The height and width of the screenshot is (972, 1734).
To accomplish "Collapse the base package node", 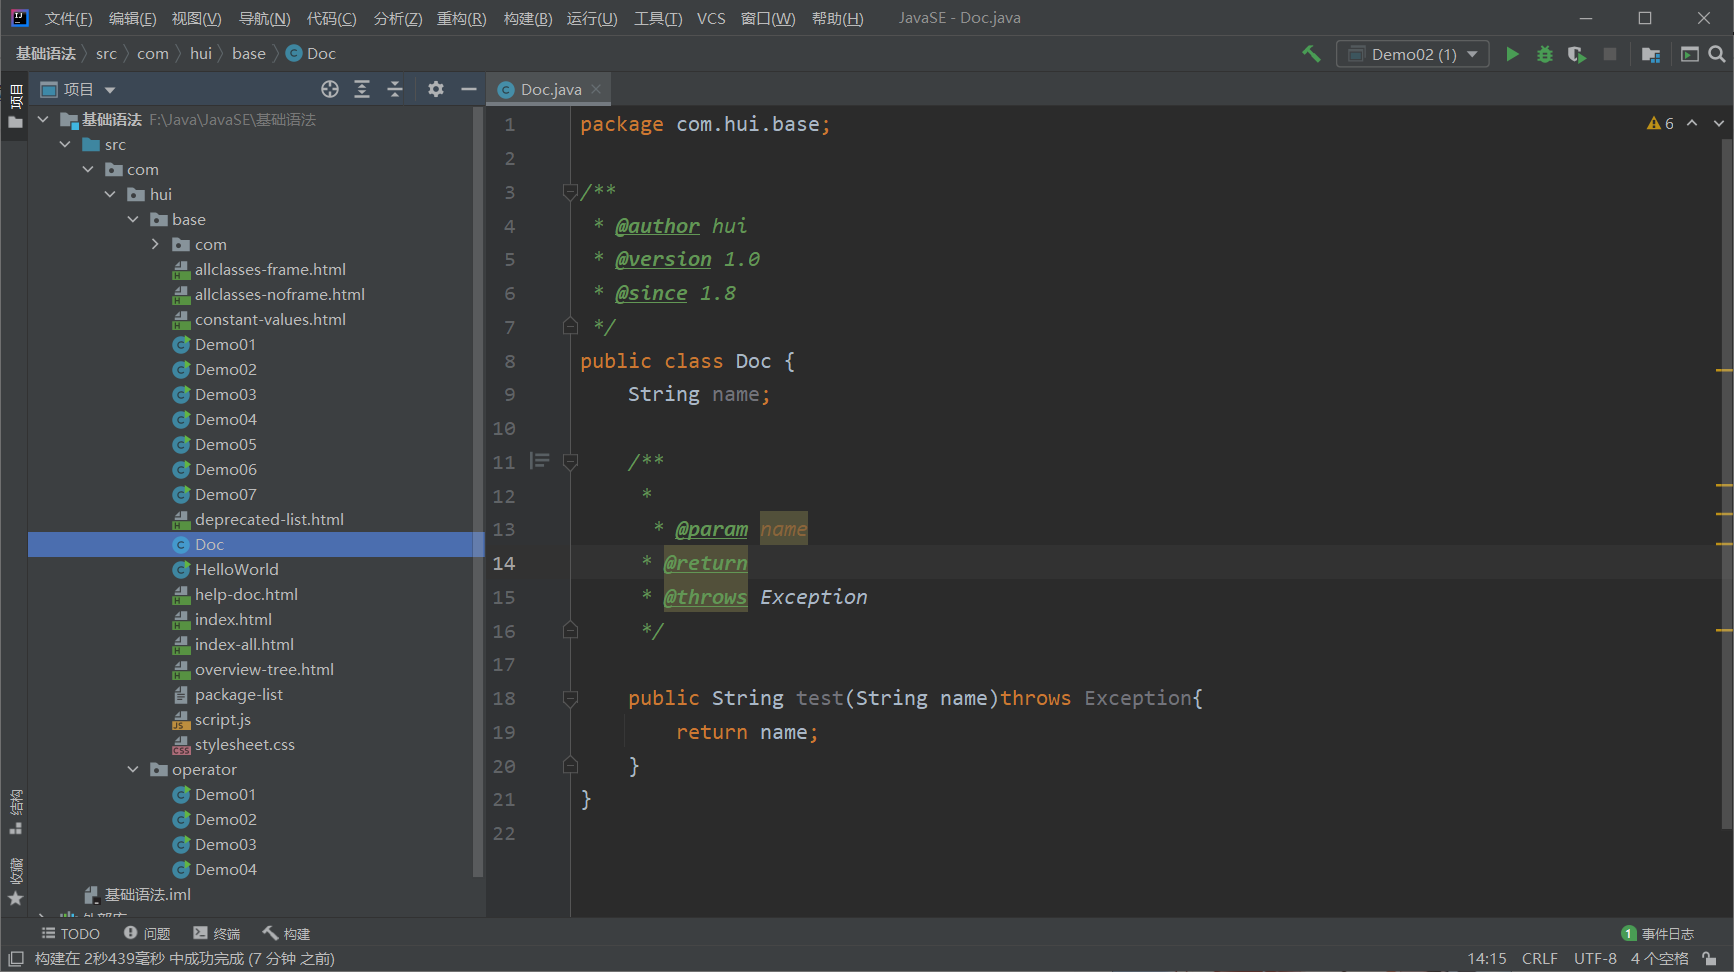I will point(133,219).
